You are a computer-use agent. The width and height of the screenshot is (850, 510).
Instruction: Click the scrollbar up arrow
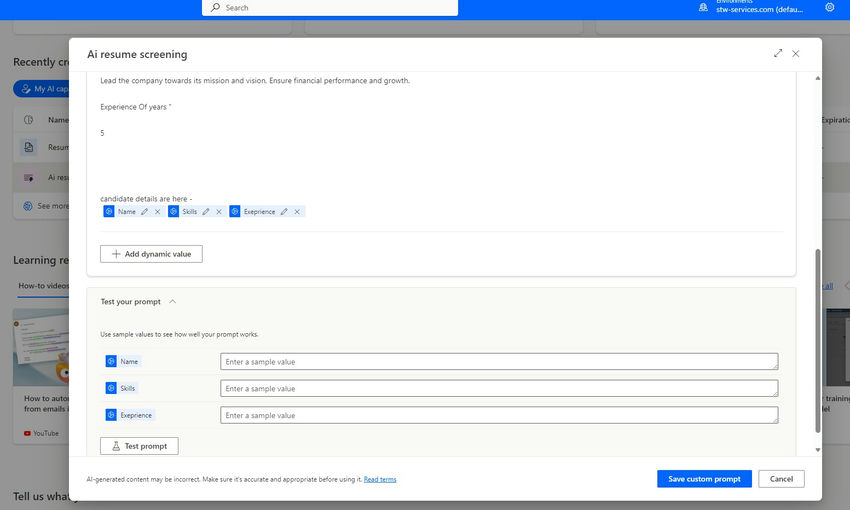[x=818, y=78]
